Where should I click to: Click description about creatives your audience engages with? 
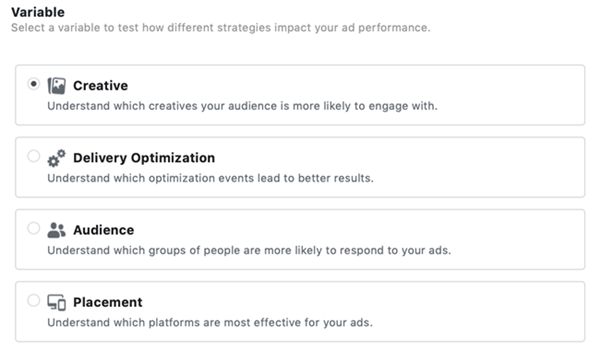coord(242,106)
